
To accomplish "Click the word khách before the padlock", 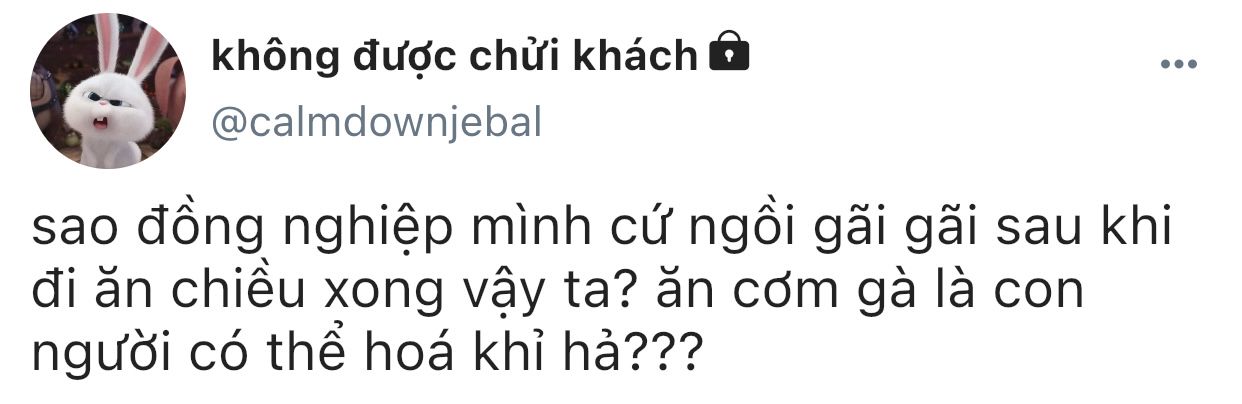I will click(636, 56).
